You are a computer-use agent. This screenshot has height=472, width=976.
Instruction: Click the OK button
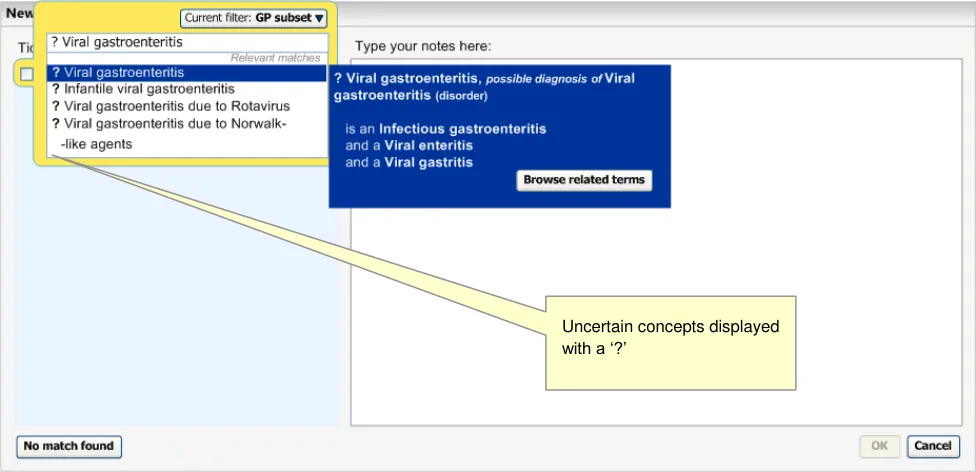[879, 446]
